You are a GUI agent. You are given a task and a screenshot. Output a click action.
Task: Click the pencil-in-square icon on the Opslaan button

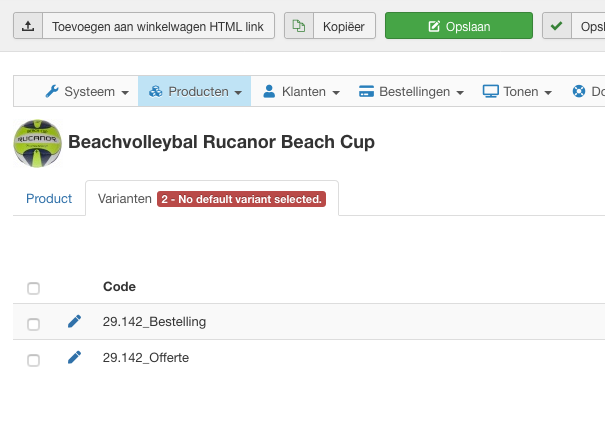(x=434, y=26)
